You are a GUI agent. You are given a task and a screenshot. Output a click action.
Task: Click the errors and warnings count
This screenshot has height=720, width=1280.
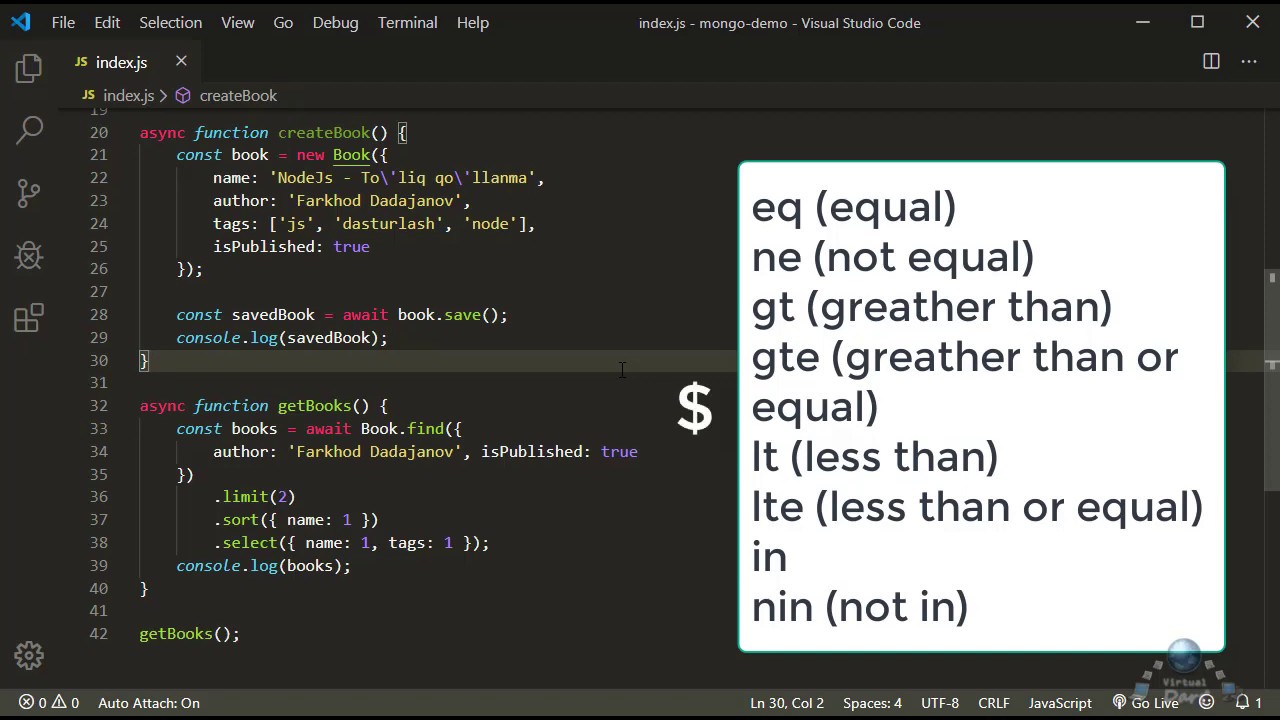coord(49,703)
